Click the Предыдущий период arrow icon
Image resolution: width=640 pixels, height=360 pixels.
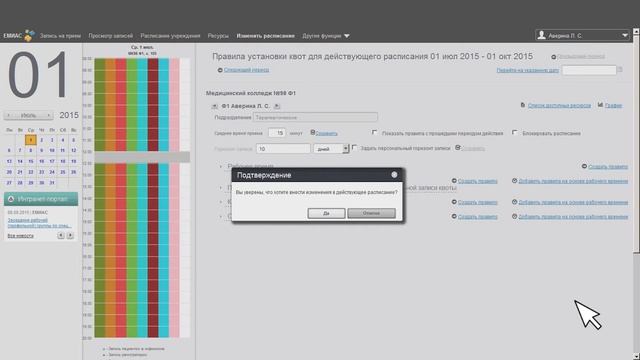click(x=553, y=57)
